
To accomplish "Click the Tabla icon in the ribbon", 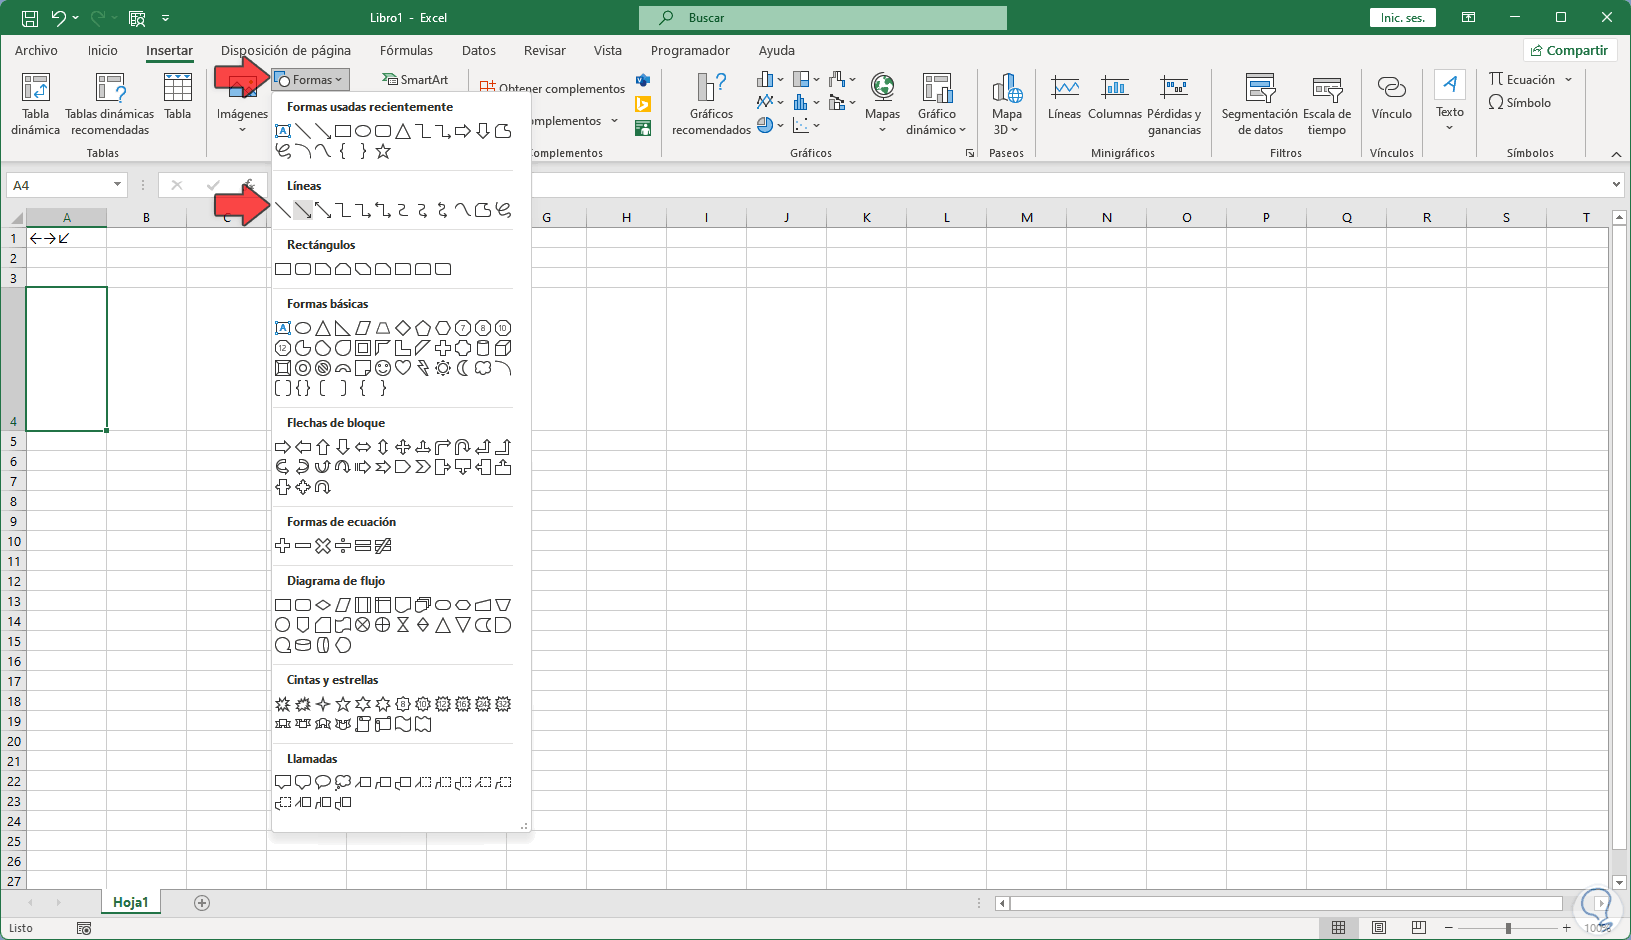I will (178, 97).
